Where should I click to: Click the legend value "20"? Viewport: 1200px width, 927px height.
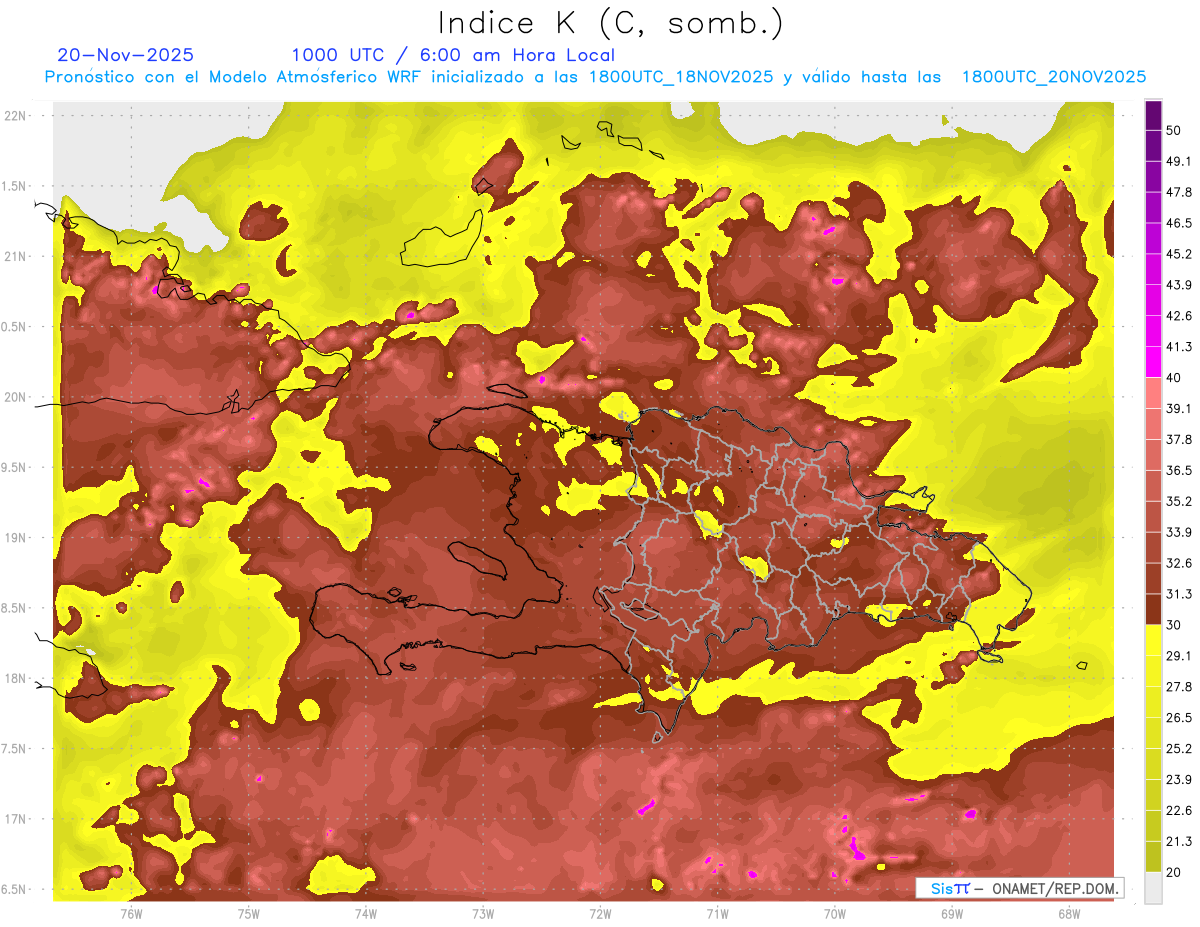pyautogui.click(x=1174, y=872)
